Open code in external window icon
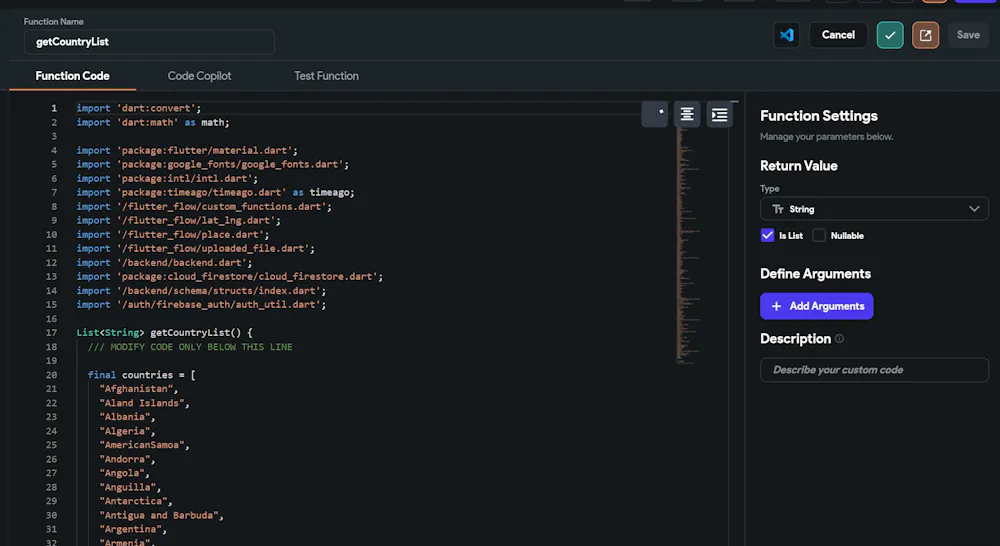 [x=925, y=35]
